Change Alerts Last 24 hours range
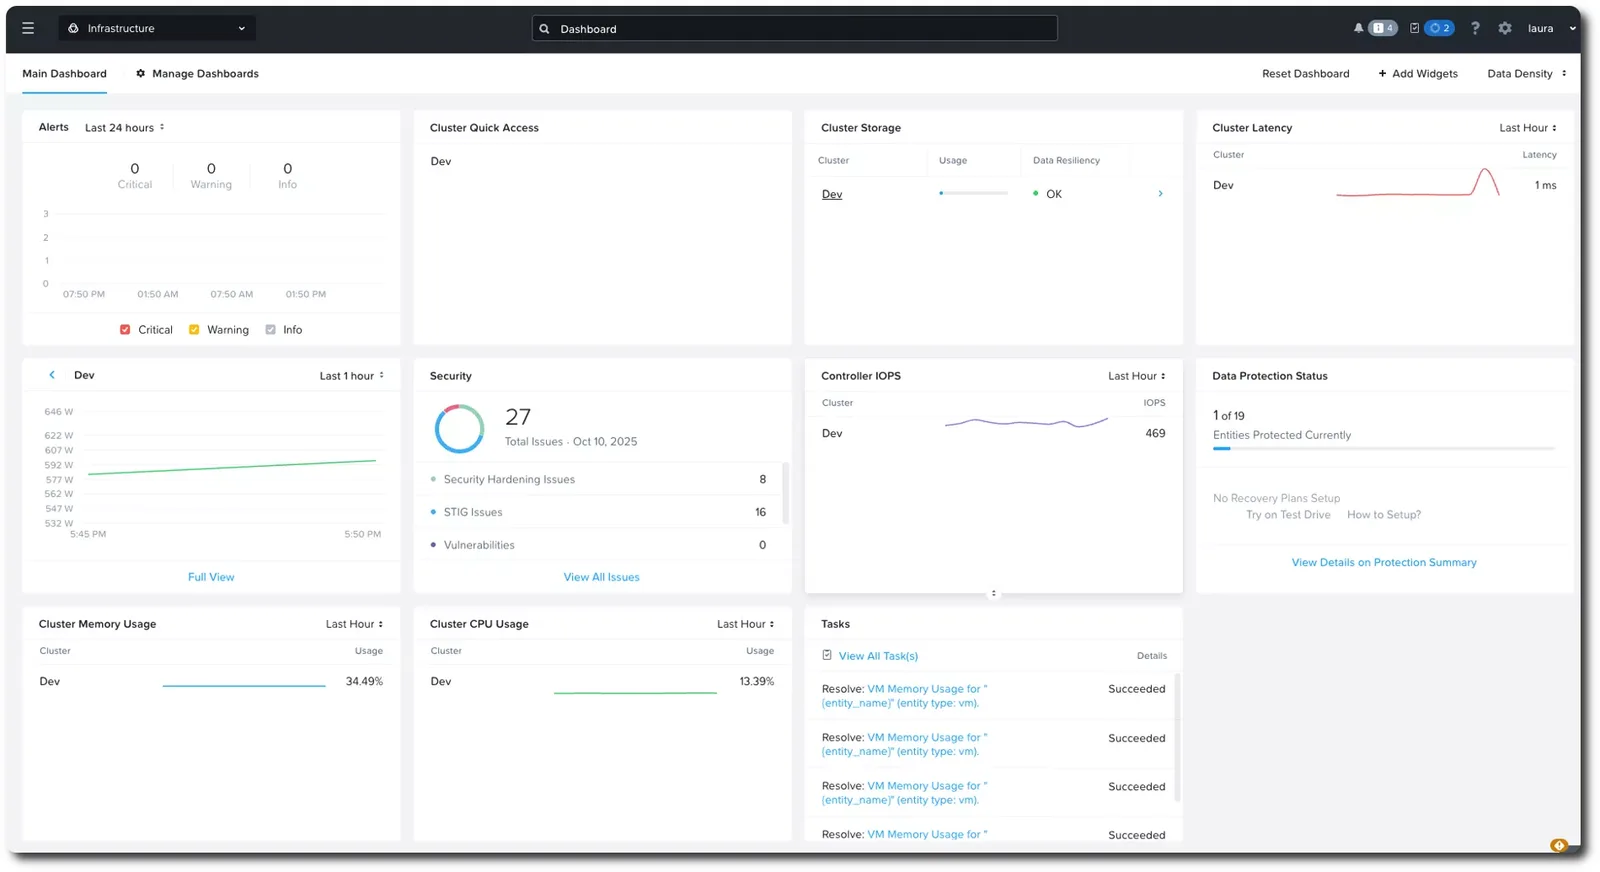Screen dimensions: 1600x872 (x=125, y=127)
